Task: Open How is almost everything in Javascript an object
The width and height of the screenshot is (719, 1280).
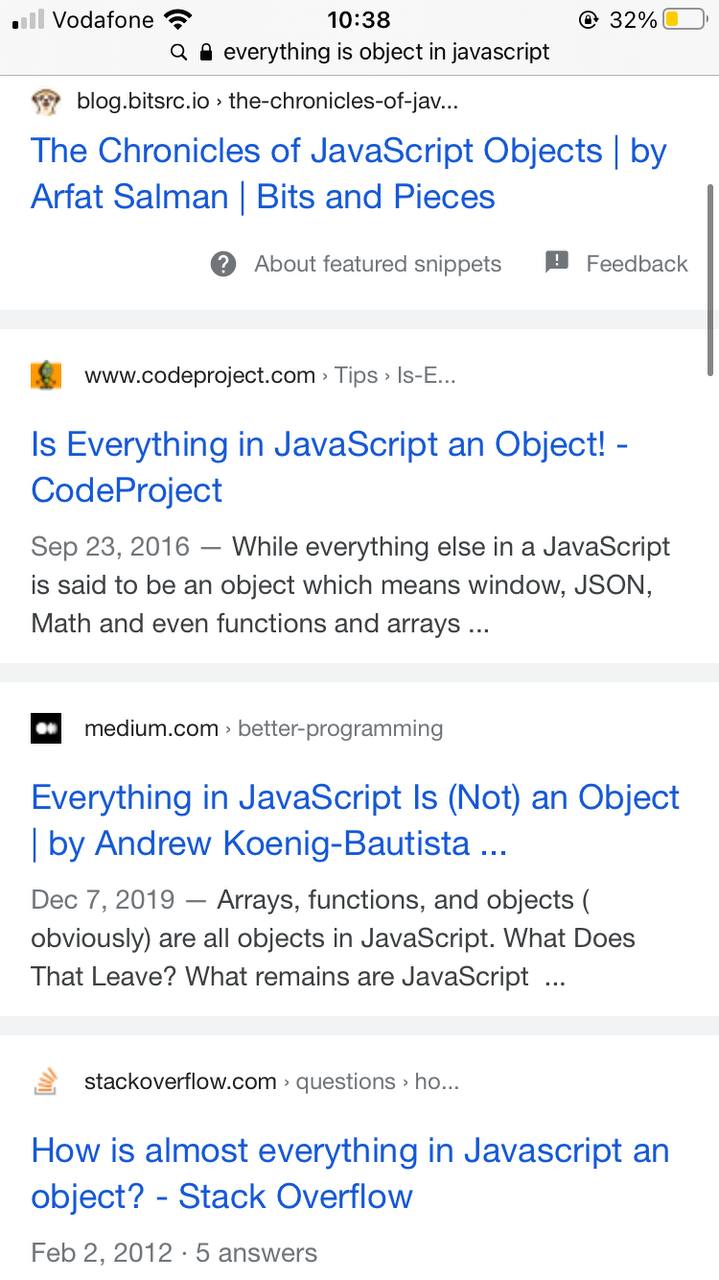Action: (350, 1174)
